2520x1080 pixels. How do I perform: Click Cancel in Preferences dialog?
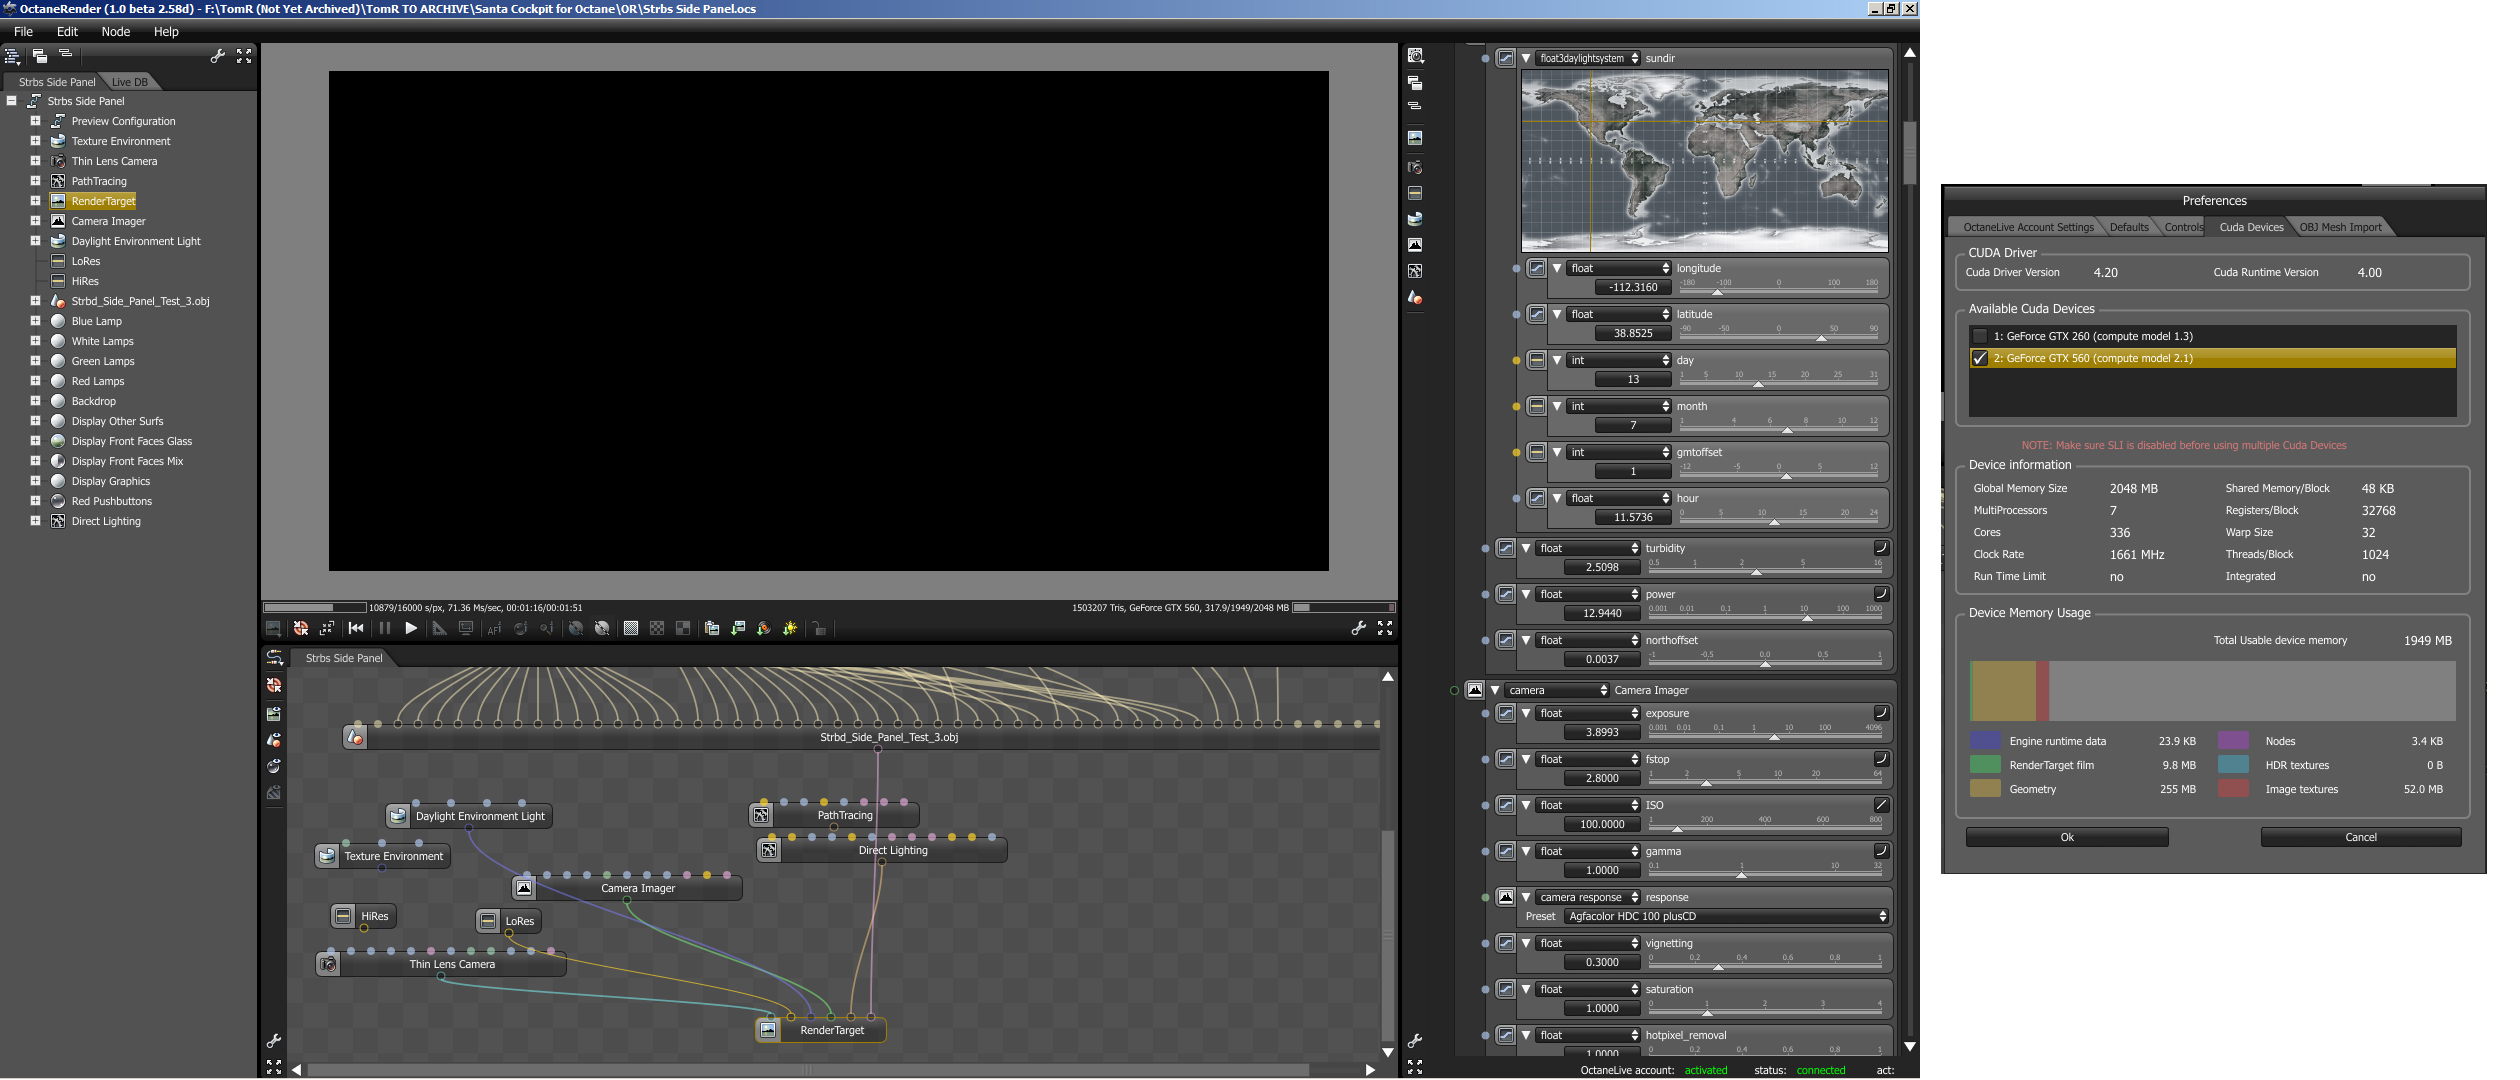tap(2360, 838)
